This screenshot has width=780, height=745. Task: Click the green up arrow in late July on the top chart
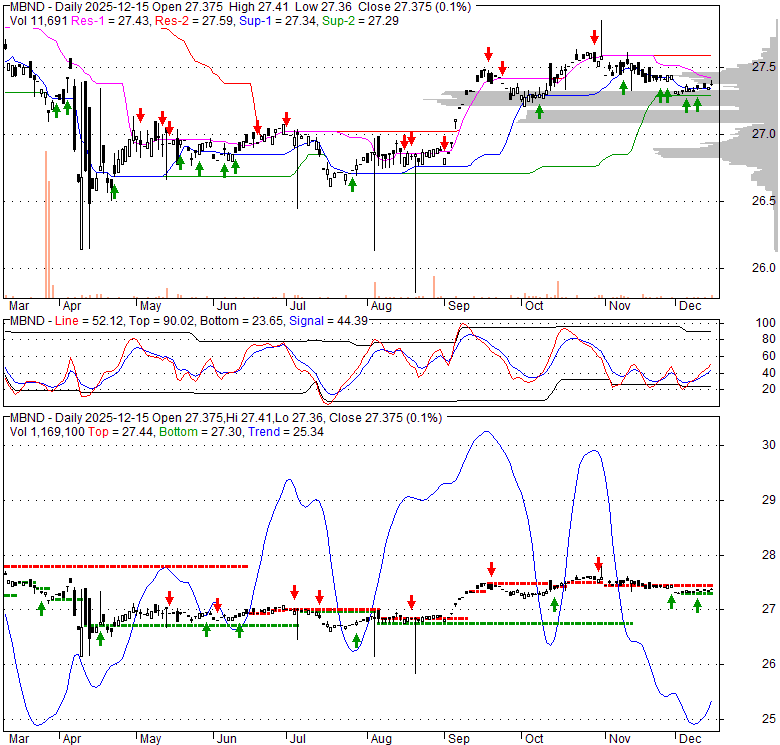(353, 183)
